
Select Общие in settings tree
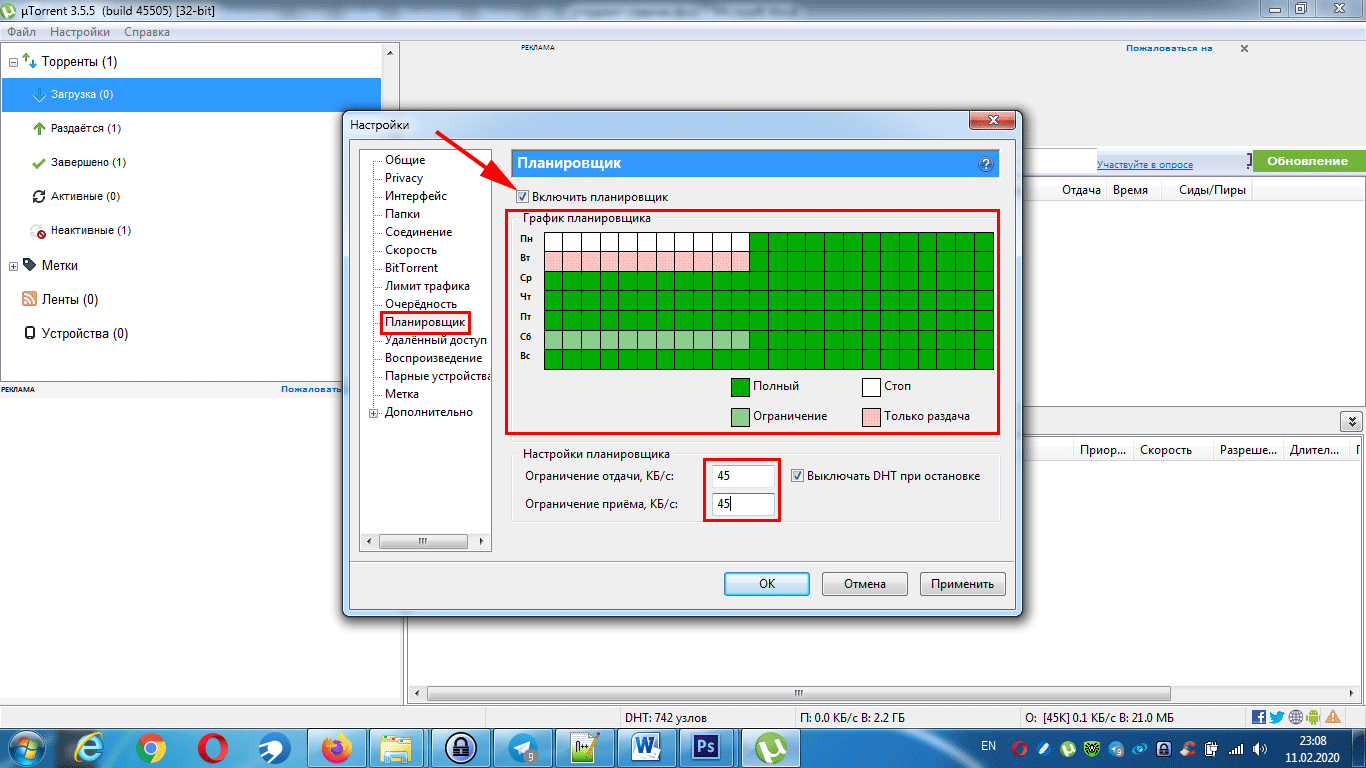click(x=405, y=160)
